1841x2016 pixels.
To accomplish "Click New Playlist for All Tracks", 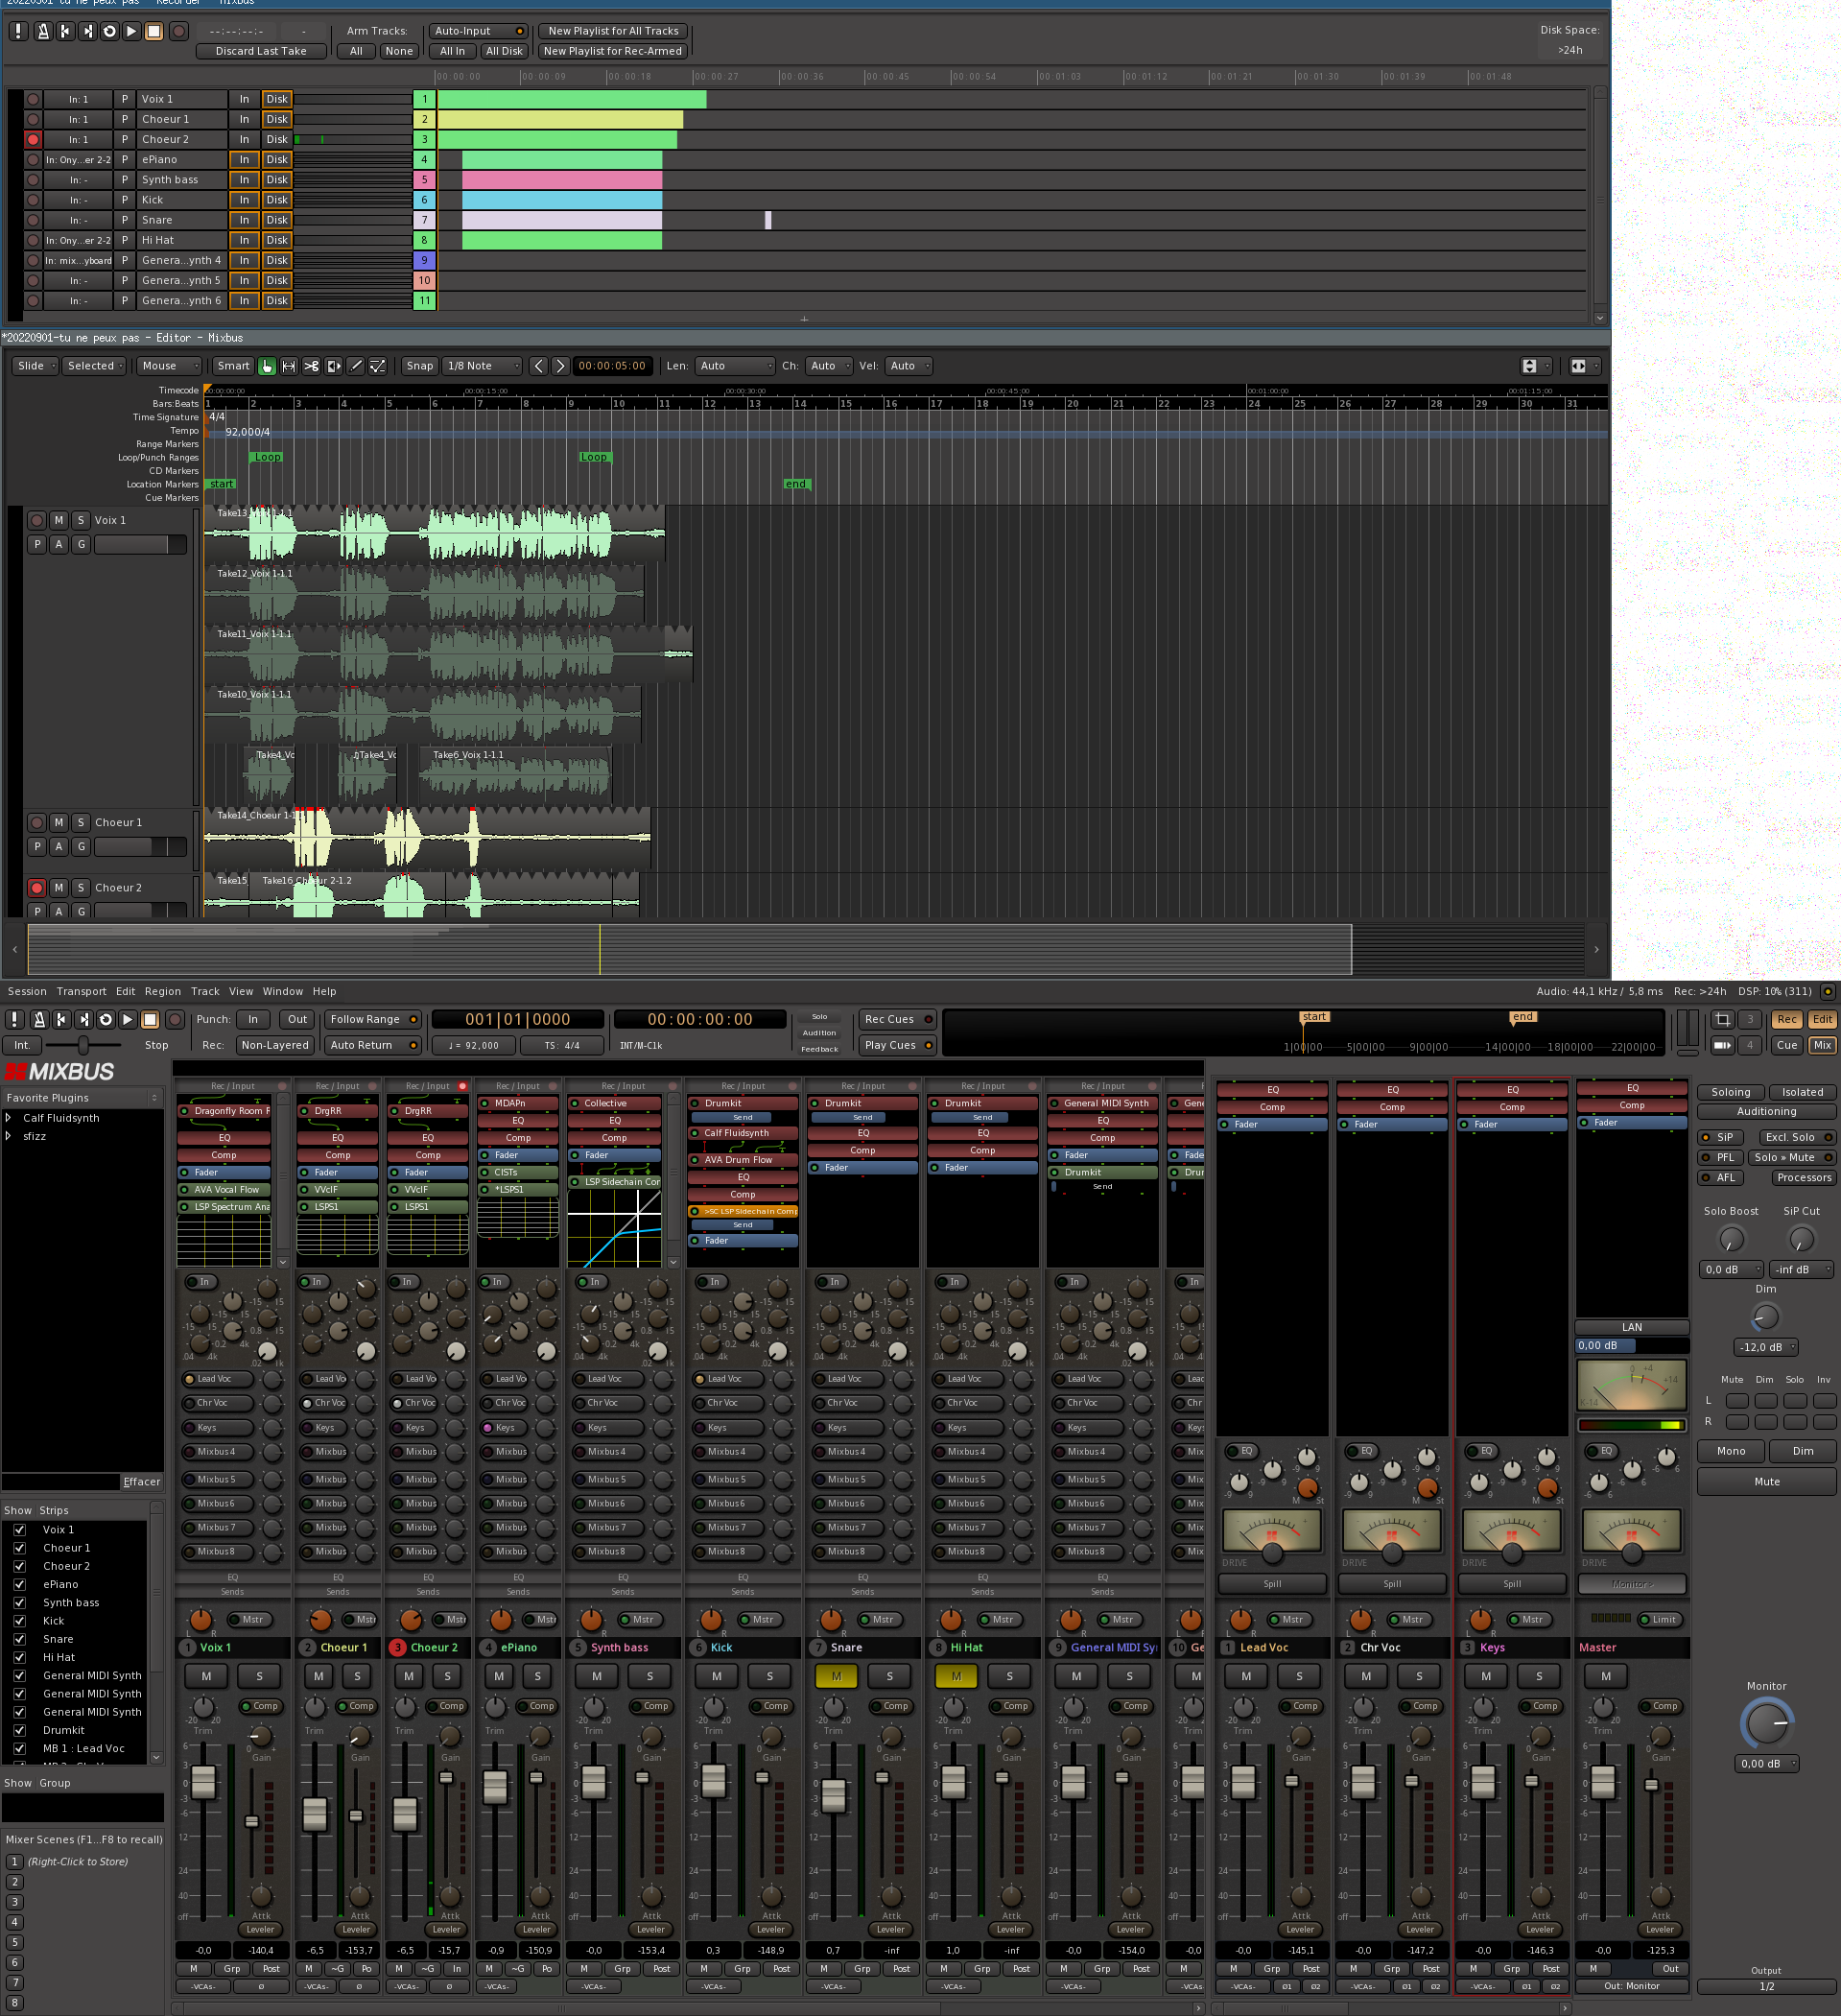I will coord(613,31).
